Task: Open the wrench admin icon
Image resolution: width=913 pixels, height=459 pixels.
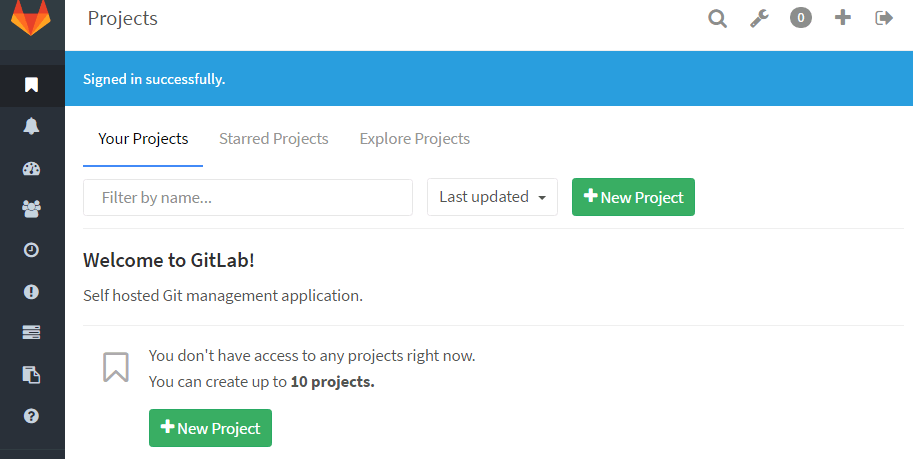Action: 759,18
